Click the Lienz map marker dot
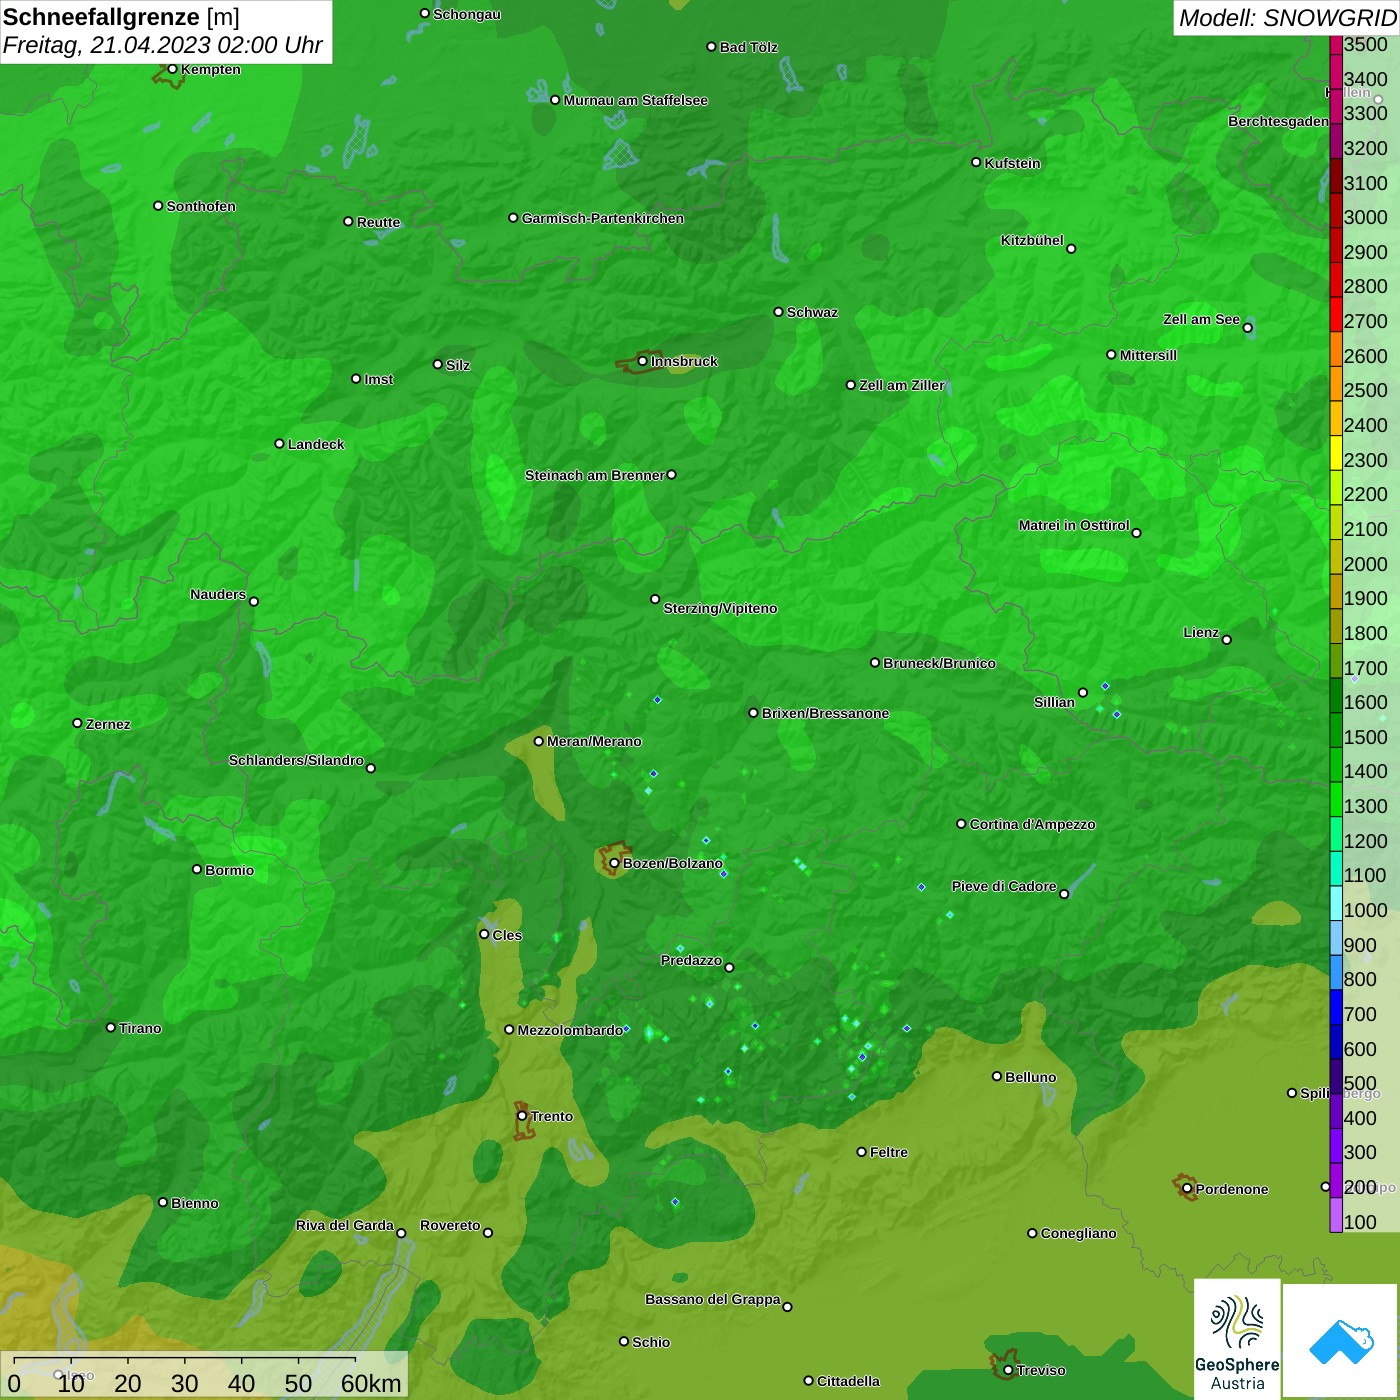The height and width of the screenshot is (1400, 1400). (x=1227, y=640)
